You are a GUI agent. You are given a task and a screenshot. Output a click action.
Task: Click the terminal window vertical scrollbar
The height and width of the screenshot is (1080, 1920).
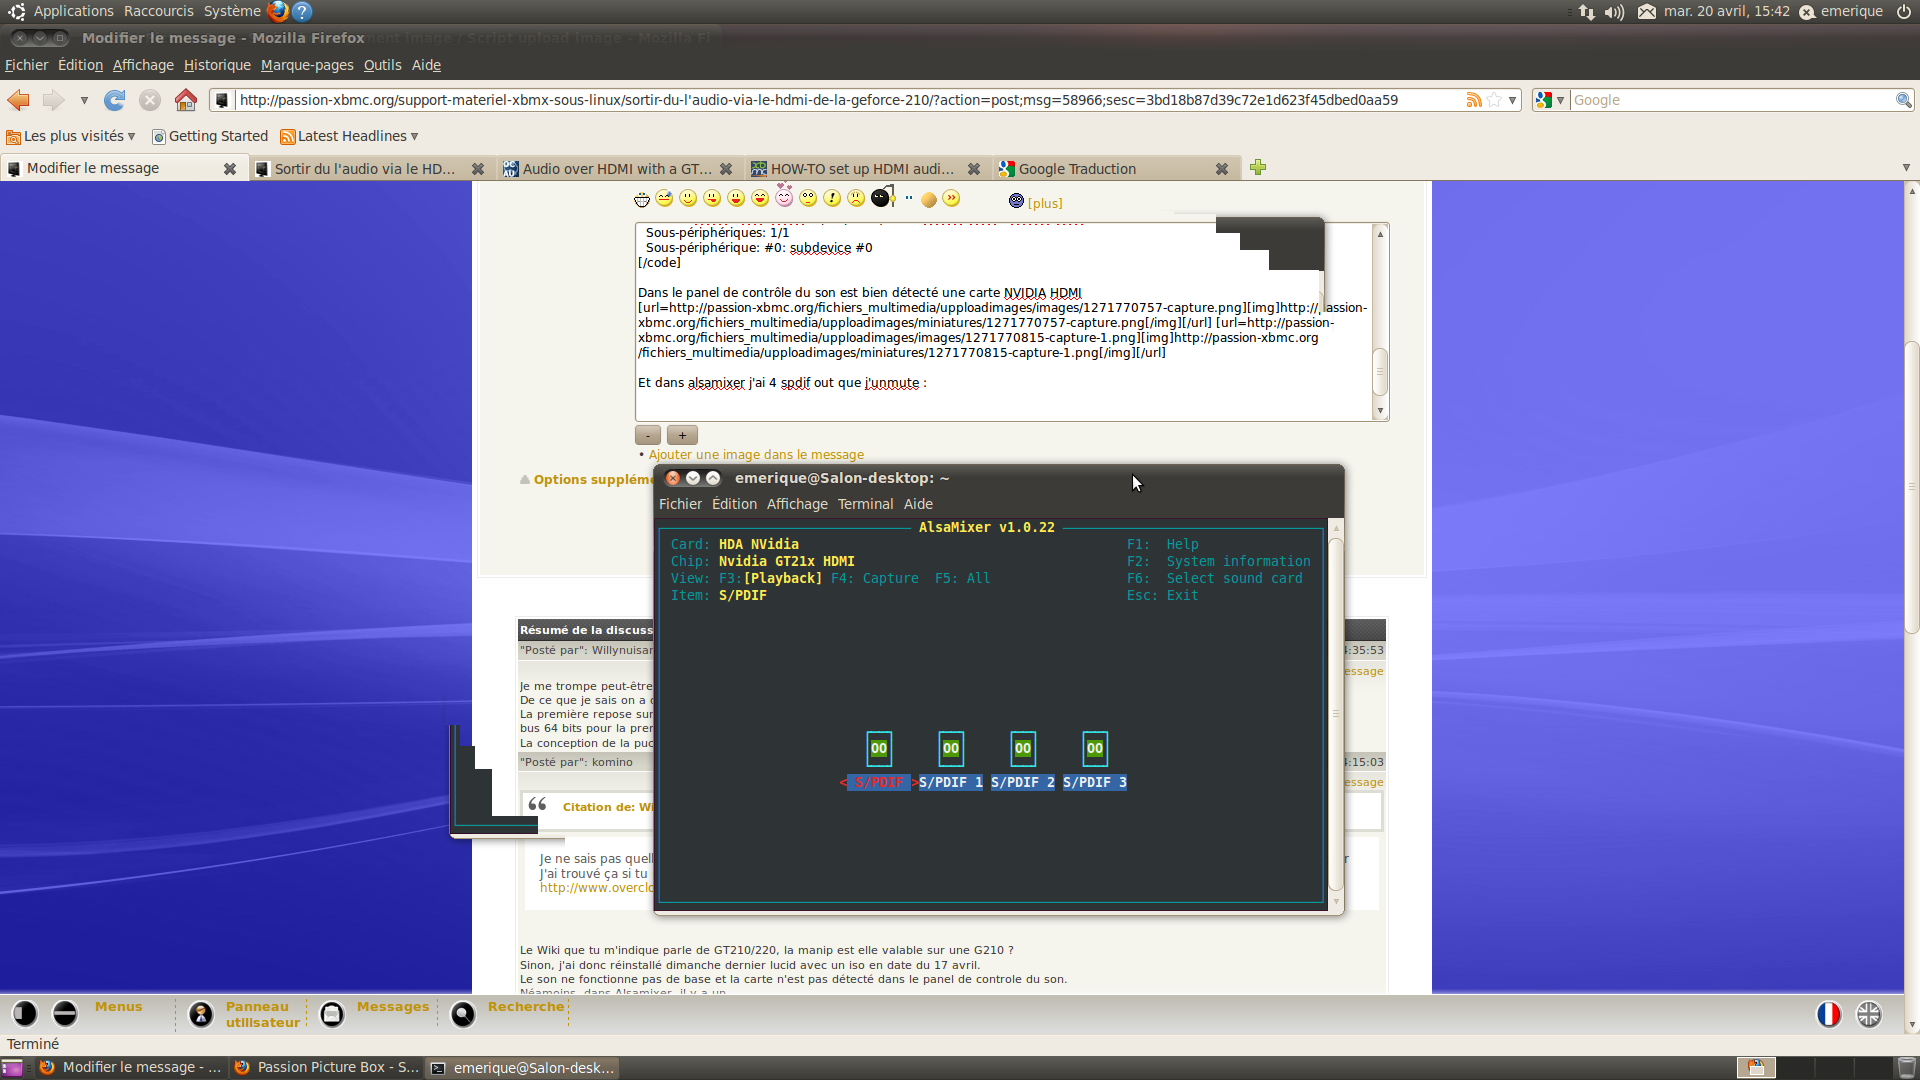[1336, 715]
